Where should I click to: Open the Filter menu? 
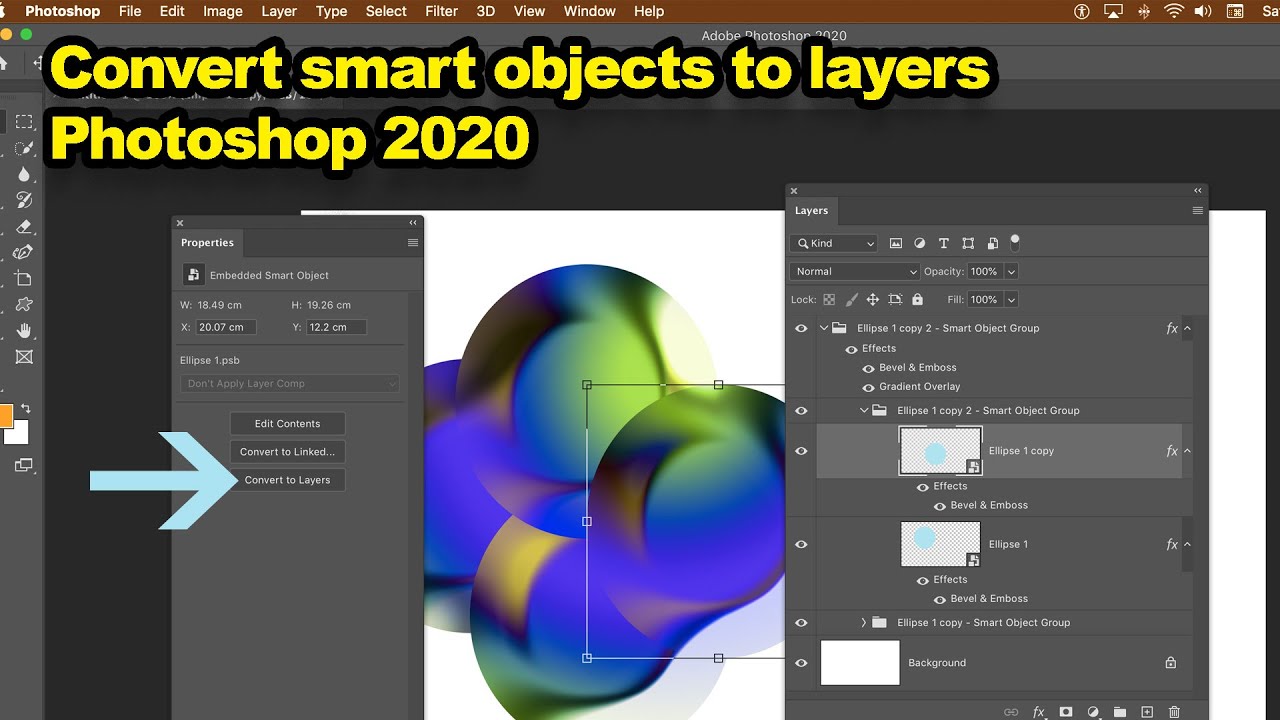click(x=441, y=11)
